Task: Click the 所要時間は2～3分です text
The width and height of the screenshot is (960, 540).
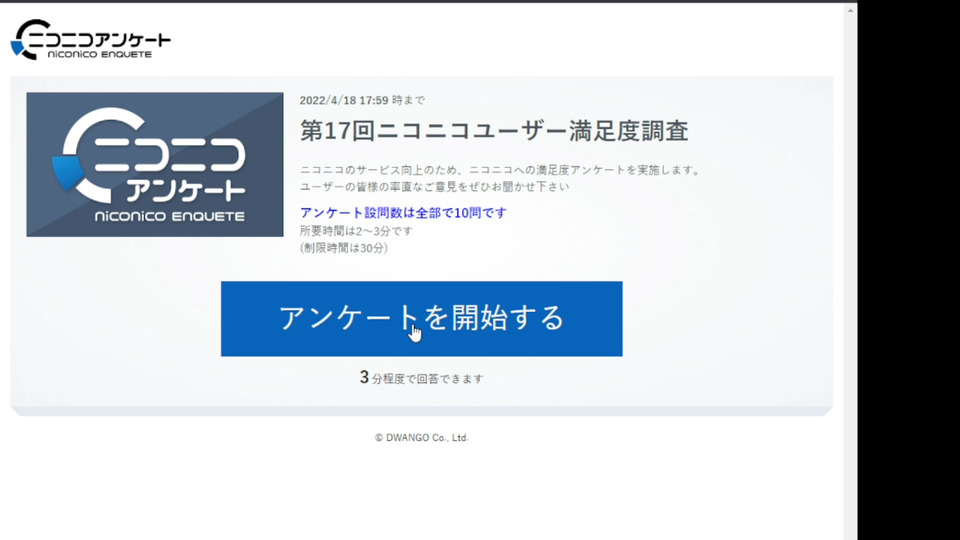Action: [356, 231]
